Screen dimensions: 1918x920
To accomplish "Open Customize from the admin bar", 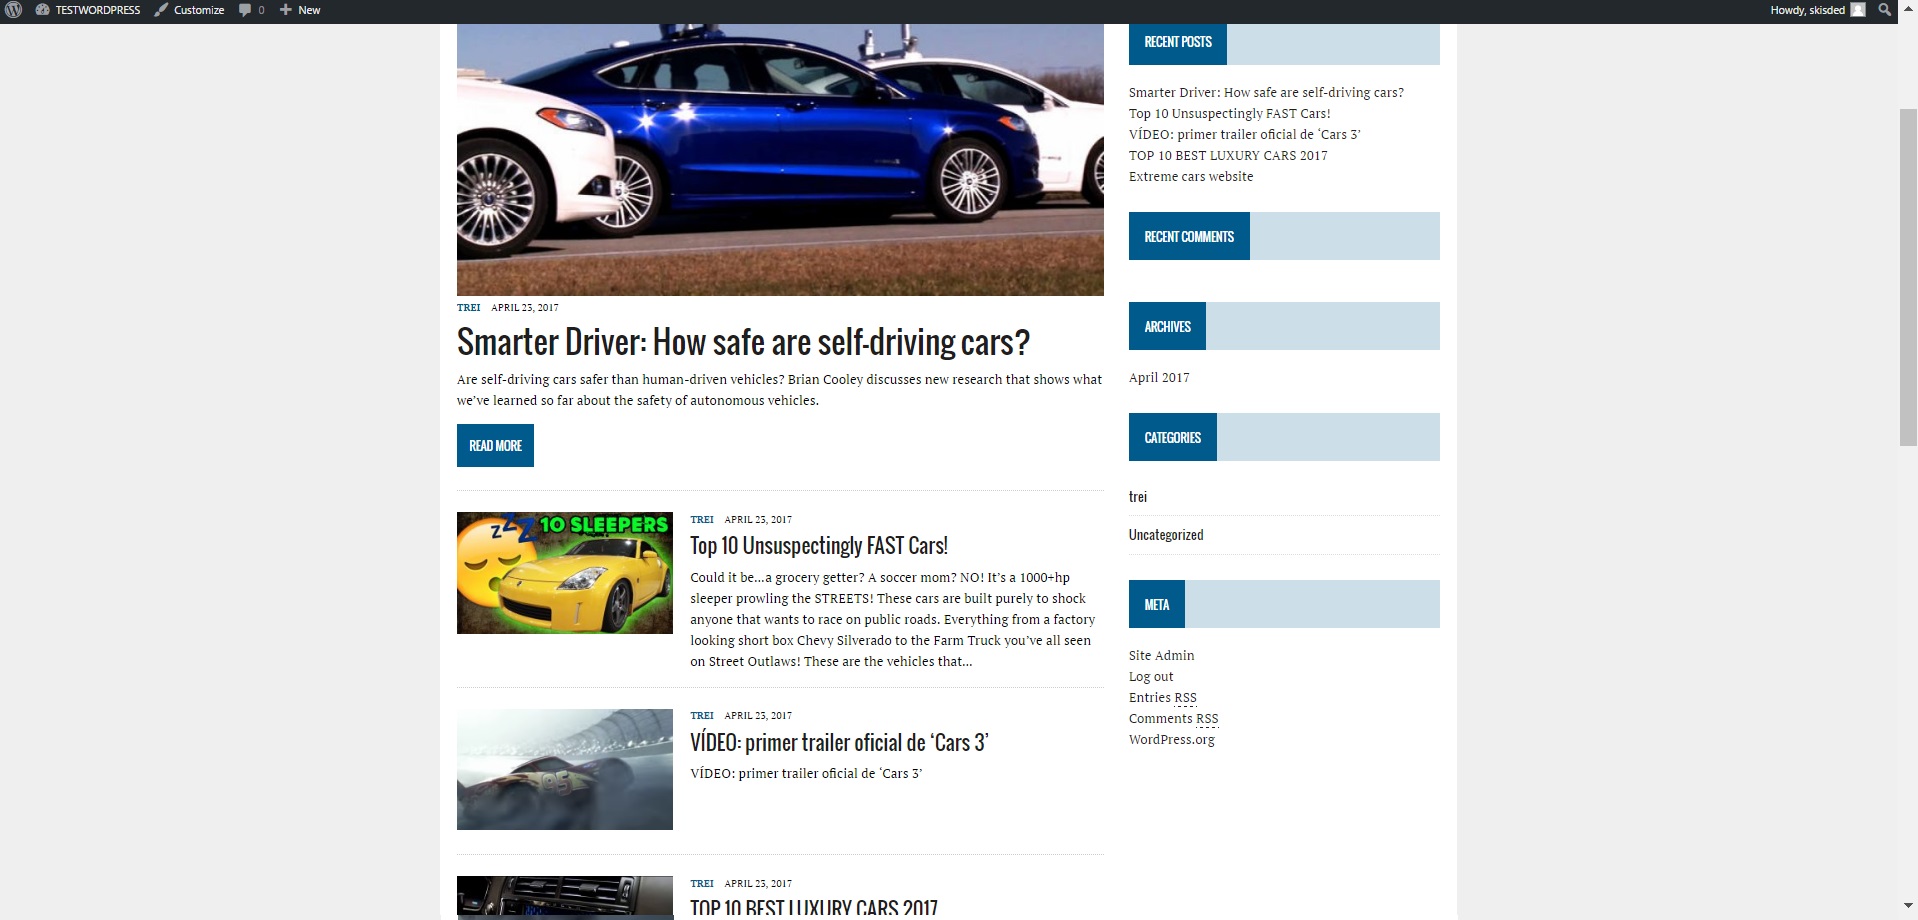I will click(x=189, y=10).
